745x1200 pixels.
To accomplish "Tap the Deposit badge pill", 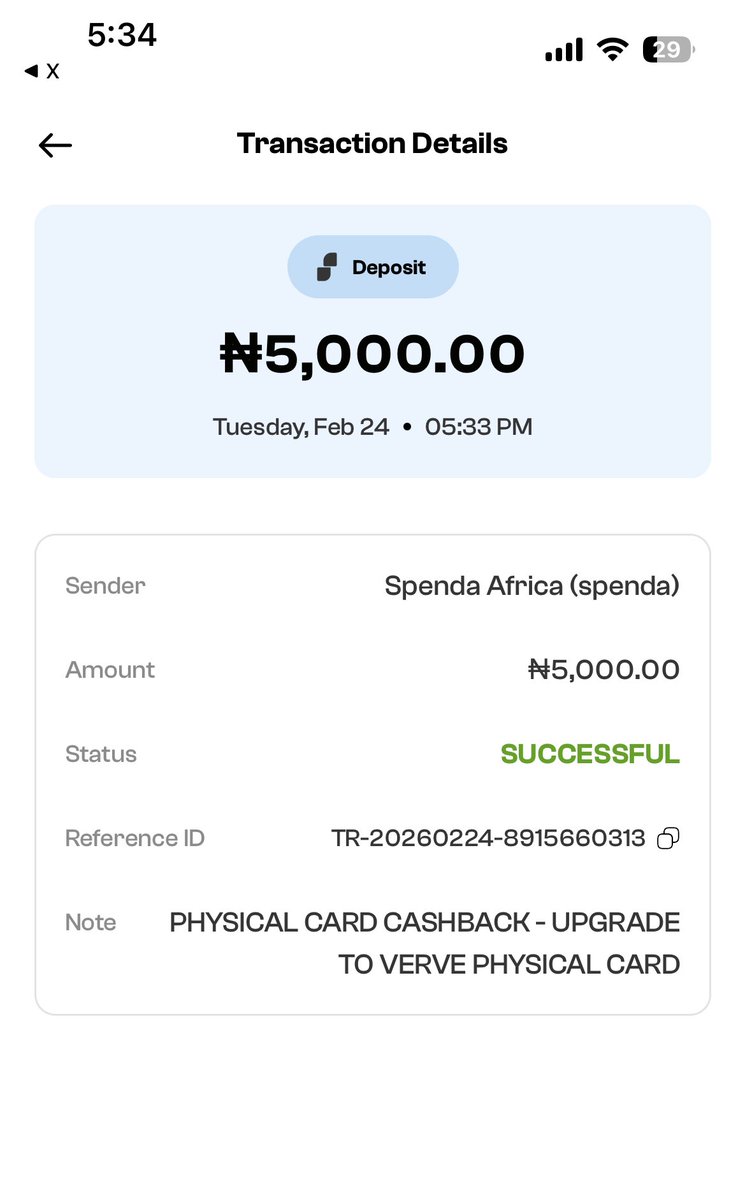I will [x=373, y=267].
